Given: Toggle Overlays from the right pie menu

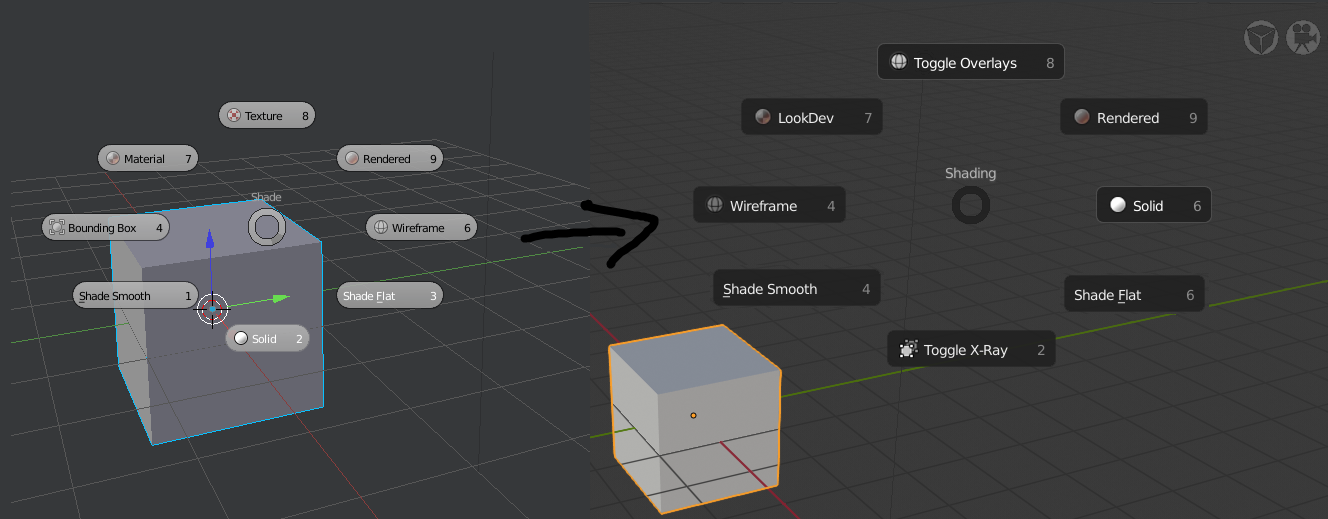Looking at the screenshot, I should click(x=971, y=62).
